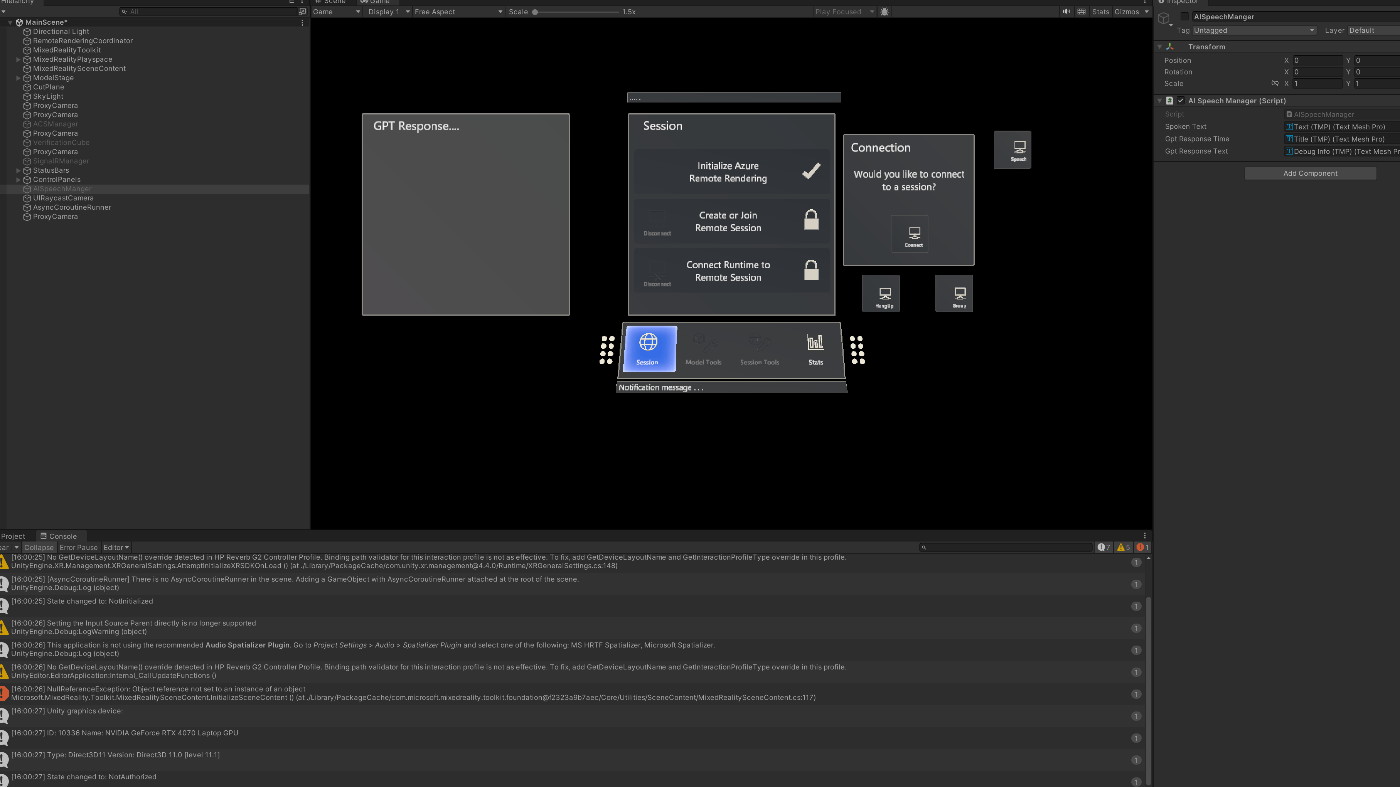Toggle Collapse in the Console toolbar

(39, 547)
